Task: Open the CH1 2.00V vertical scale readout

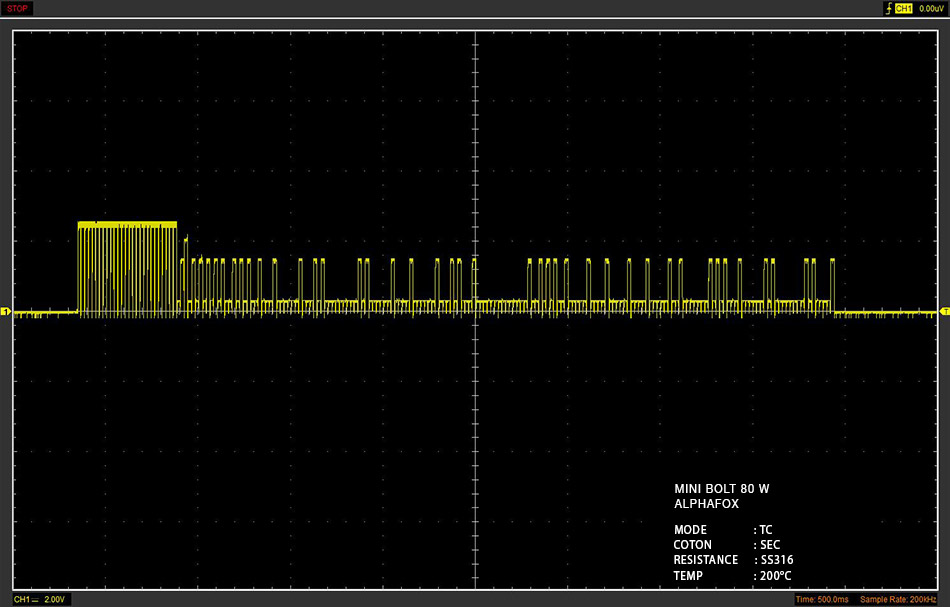Action: click(x=39, y=599)
